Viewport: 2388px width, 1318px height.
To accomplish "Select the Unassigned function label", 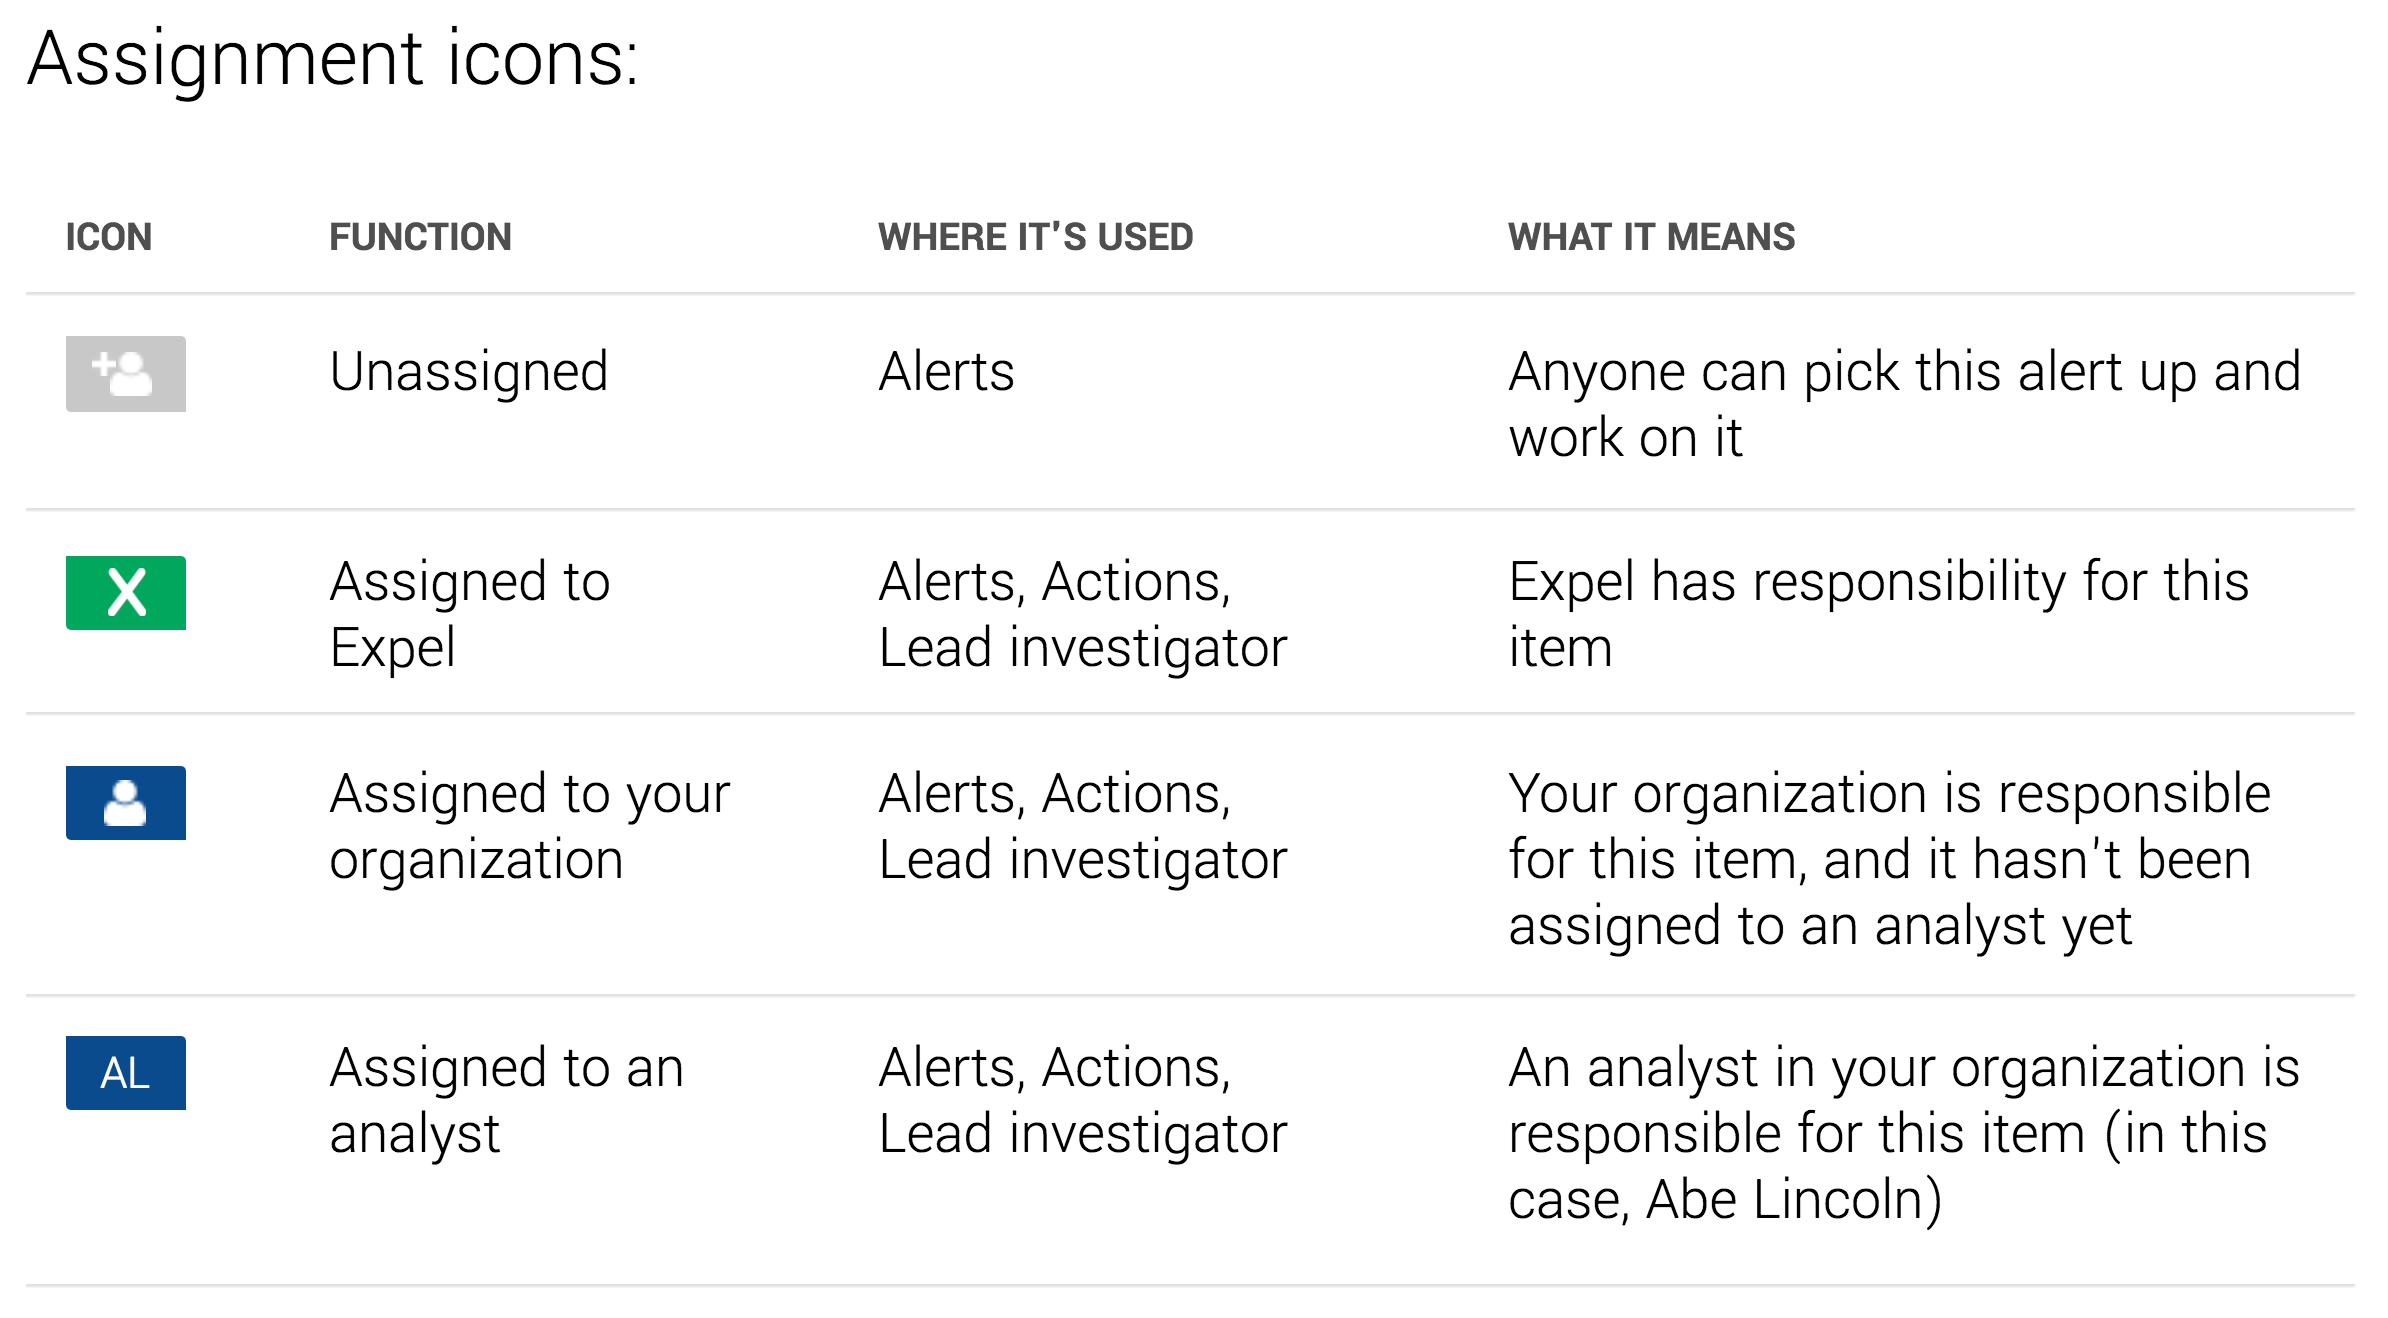I will pyautogui.click(x=469, y=373).
